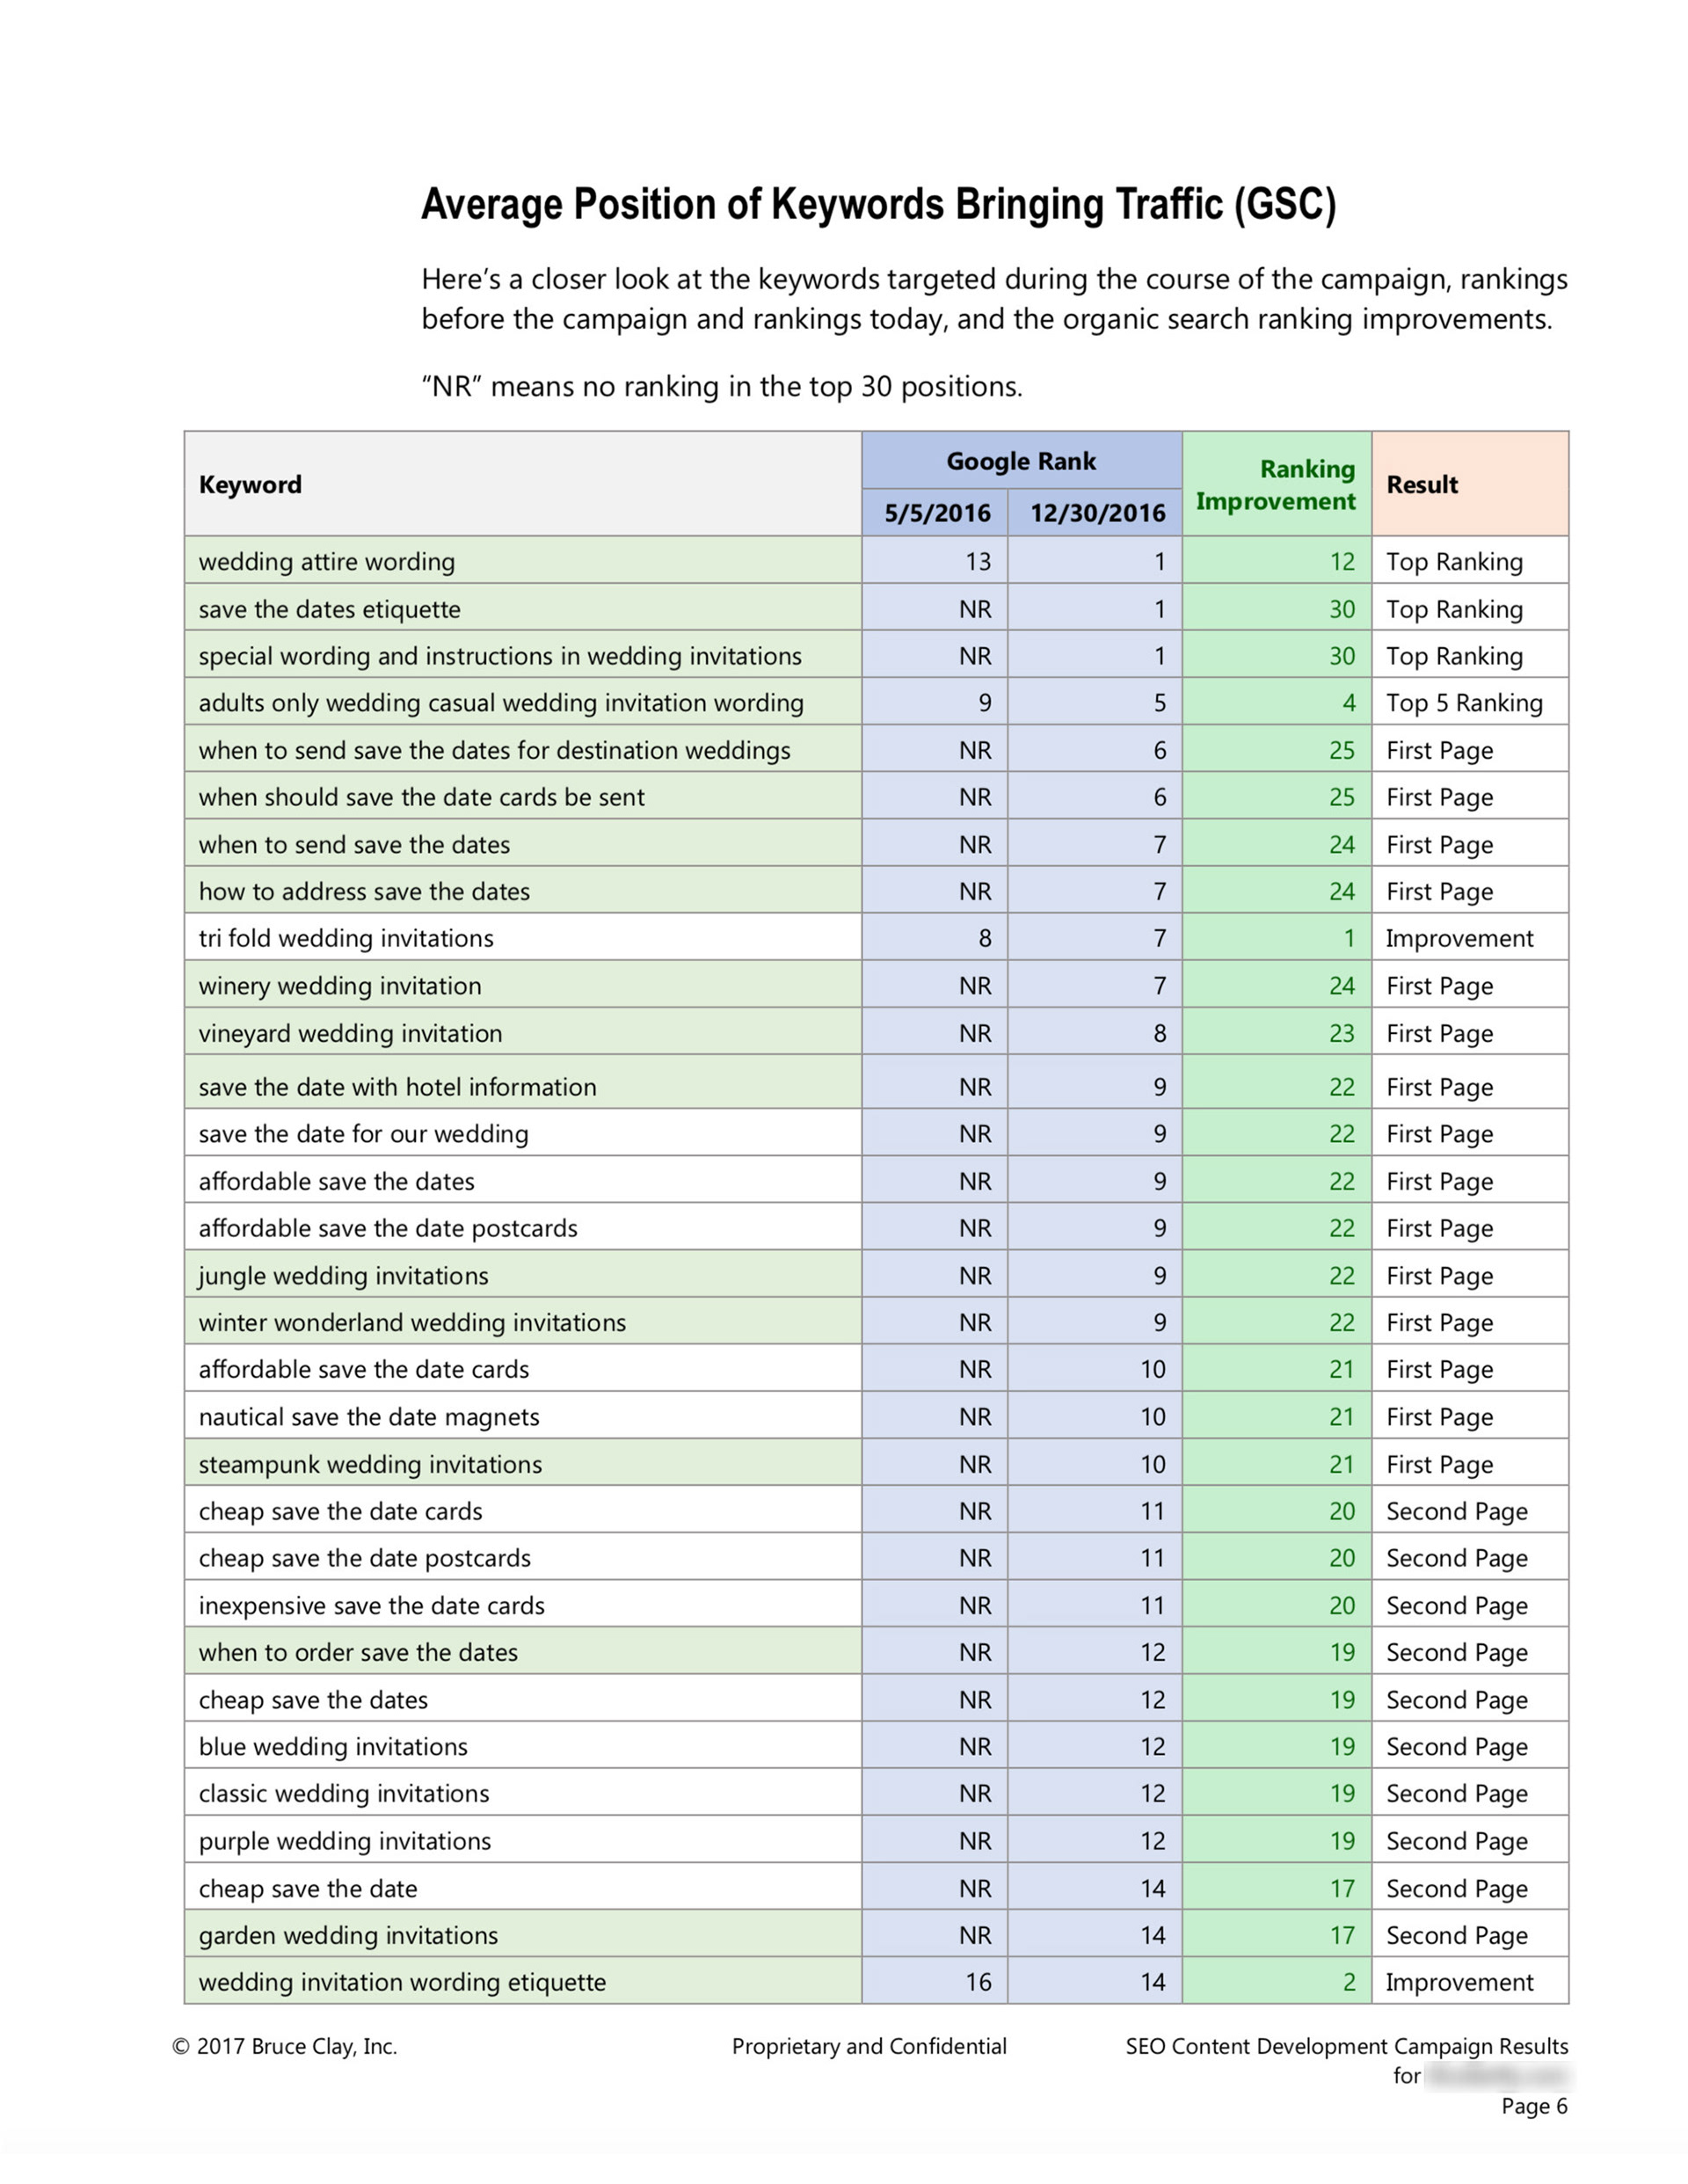Click the '5/5/2016' date column header
The width and height of the screenshot is (1688, 2184).
(x=936, y=513)
